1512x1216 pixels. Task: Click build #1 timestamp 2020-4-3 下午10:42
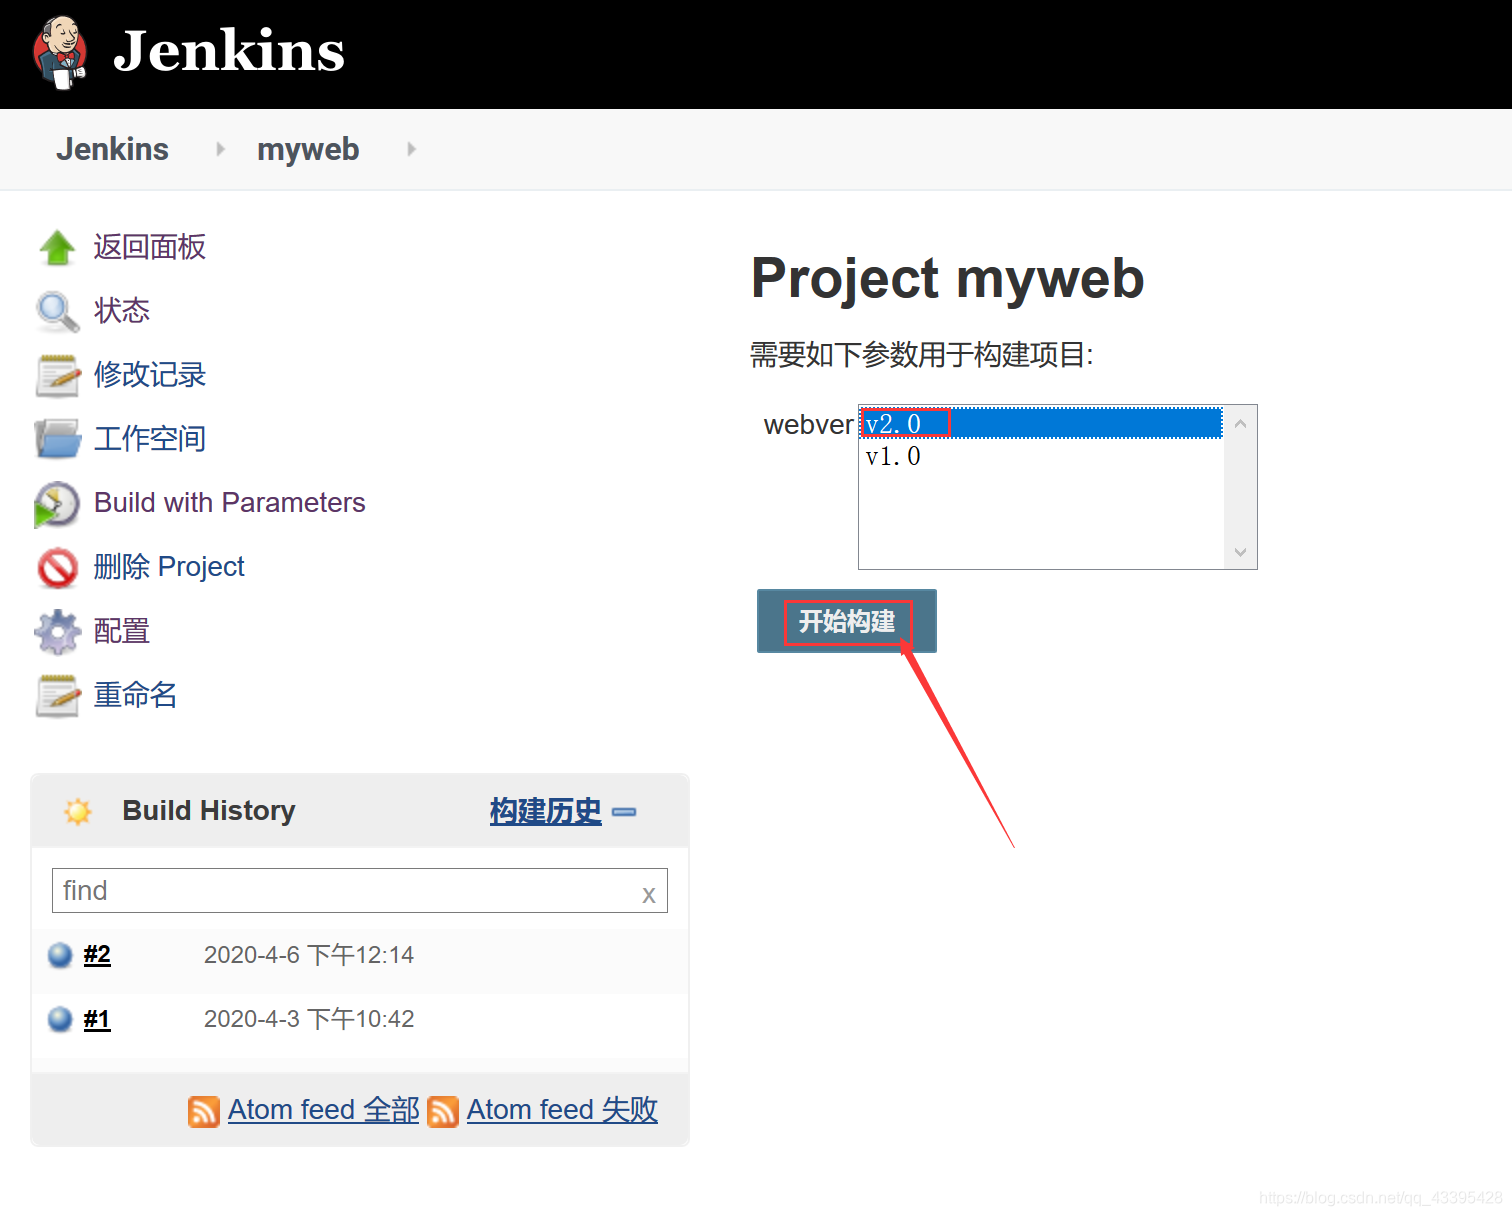pos(309,1019)
